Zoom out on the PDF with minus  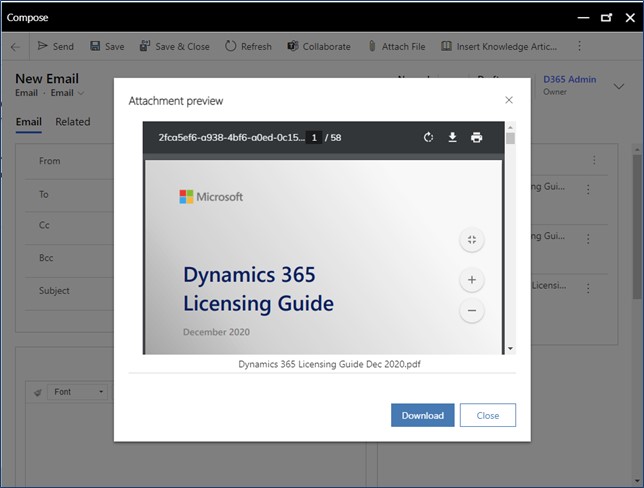(472, 311)
